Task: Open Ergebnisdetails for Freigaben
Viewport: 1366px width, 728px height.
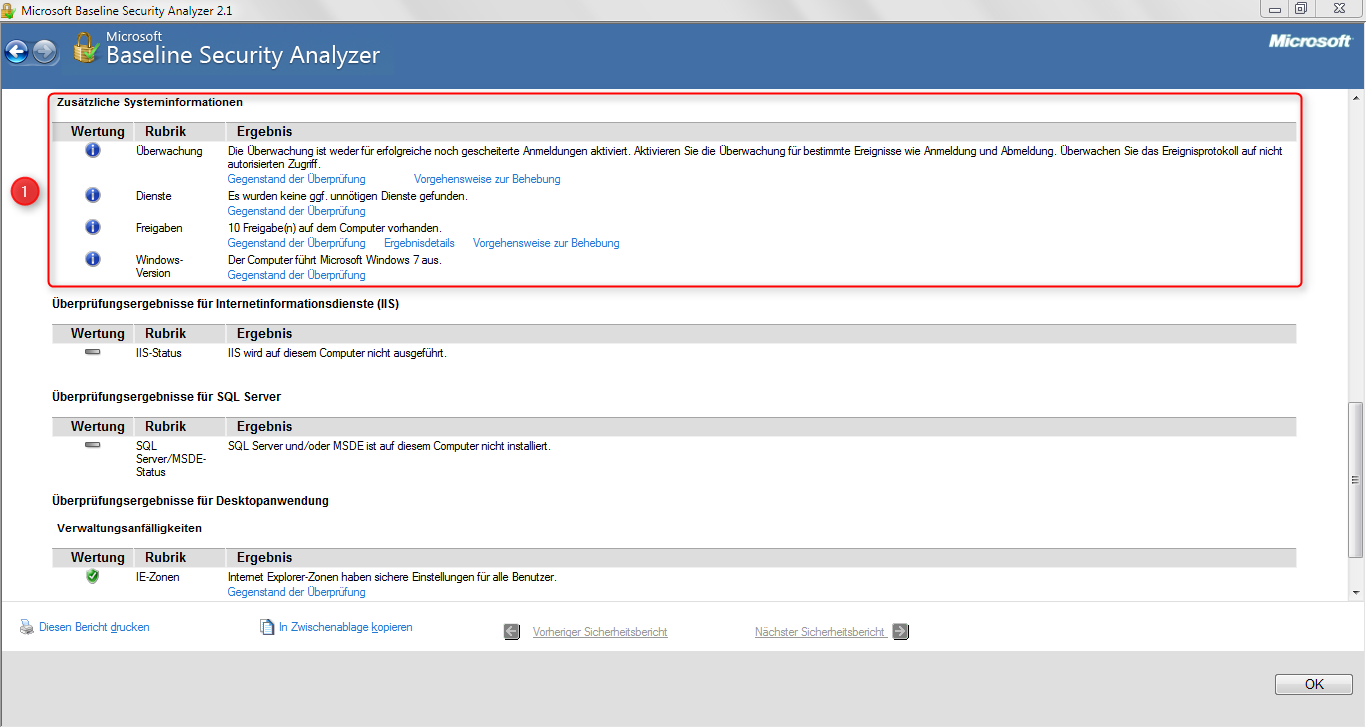Action: point(418,242)
